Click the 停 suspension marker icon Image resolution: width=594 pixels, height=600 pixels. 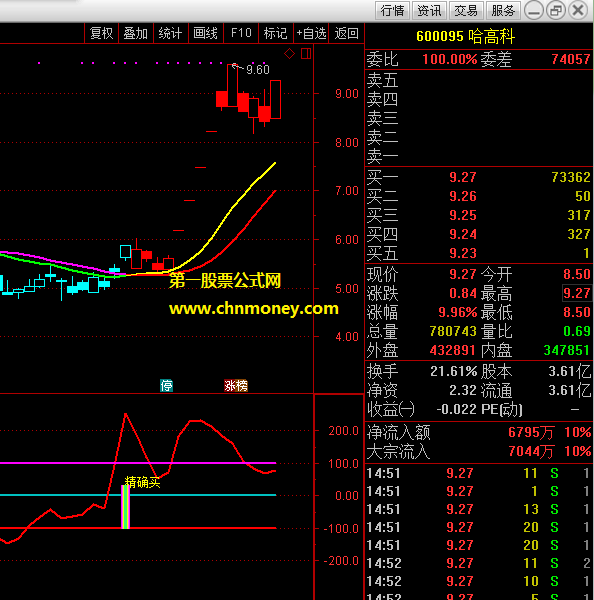pos(166,385)
